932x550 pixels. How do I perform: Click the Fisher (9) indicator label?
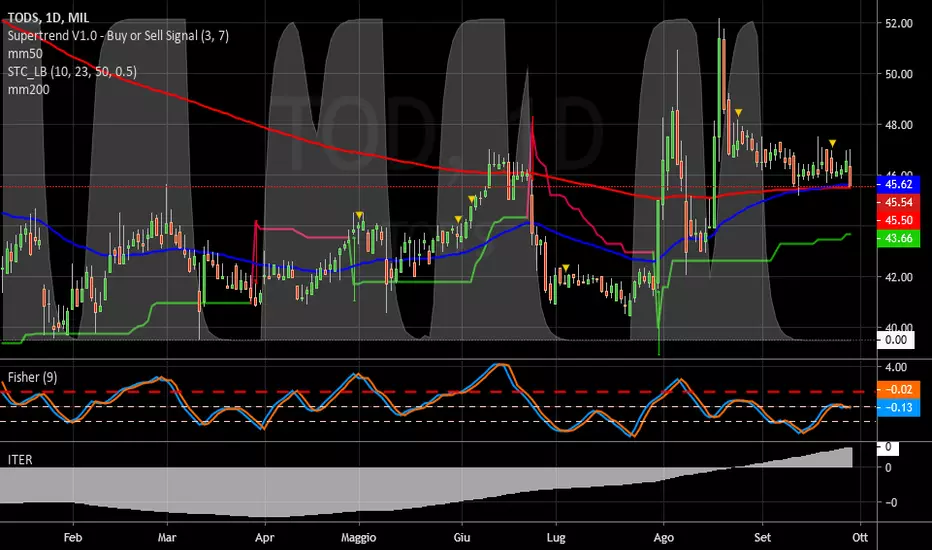[x=32, y=377]
